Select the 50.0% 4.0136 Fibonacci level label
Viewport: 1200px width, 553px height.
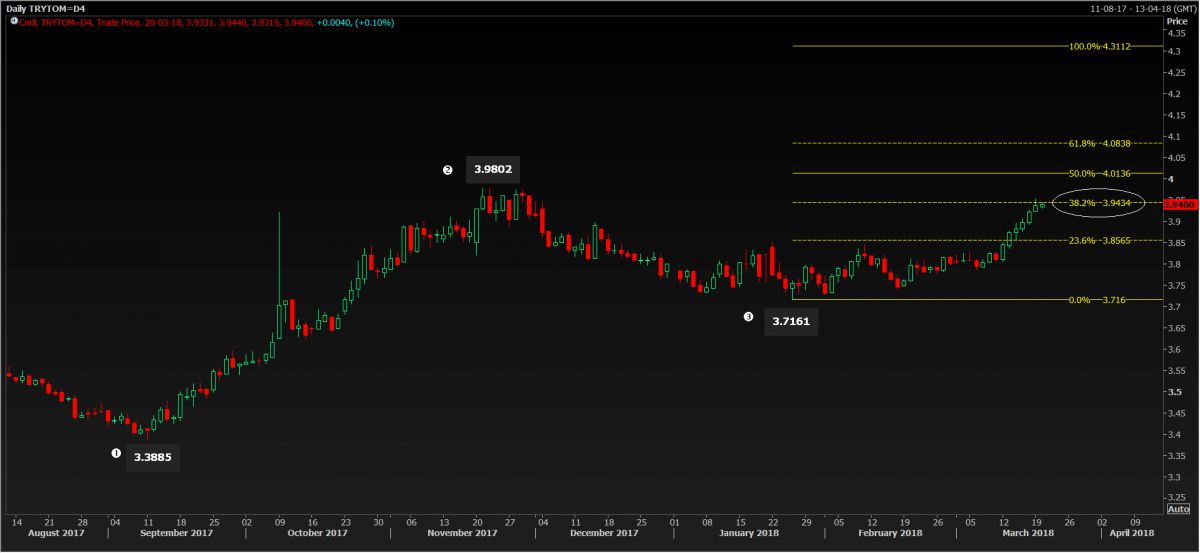click(1100, 173)
